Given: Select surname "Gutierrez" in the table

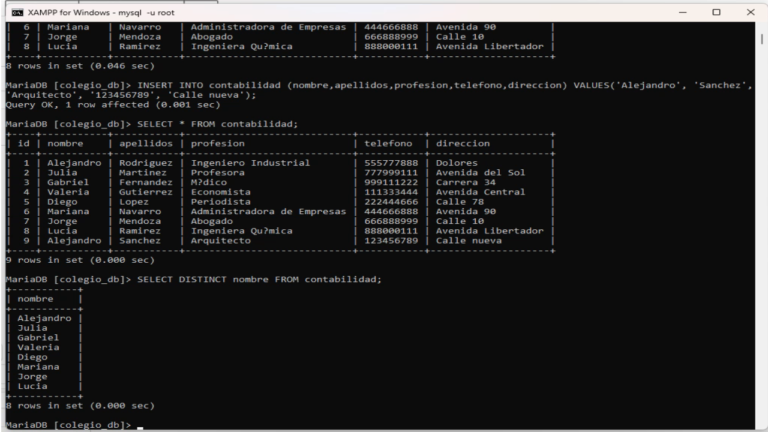Looking at the screenshot, I should point(145,192).
